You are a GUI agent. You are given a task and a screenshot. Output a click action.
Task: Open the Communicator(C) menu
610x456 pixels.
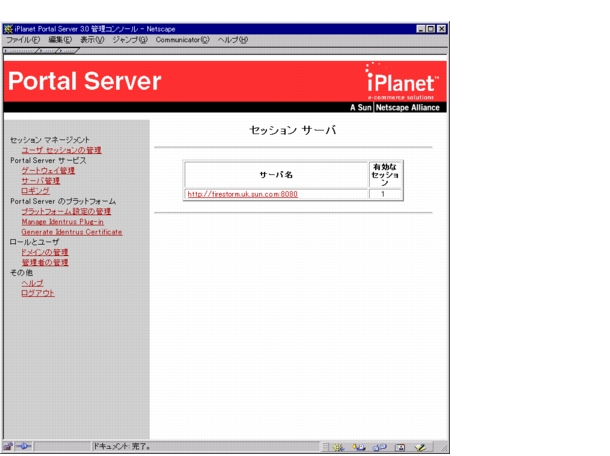tap(182, 40)
